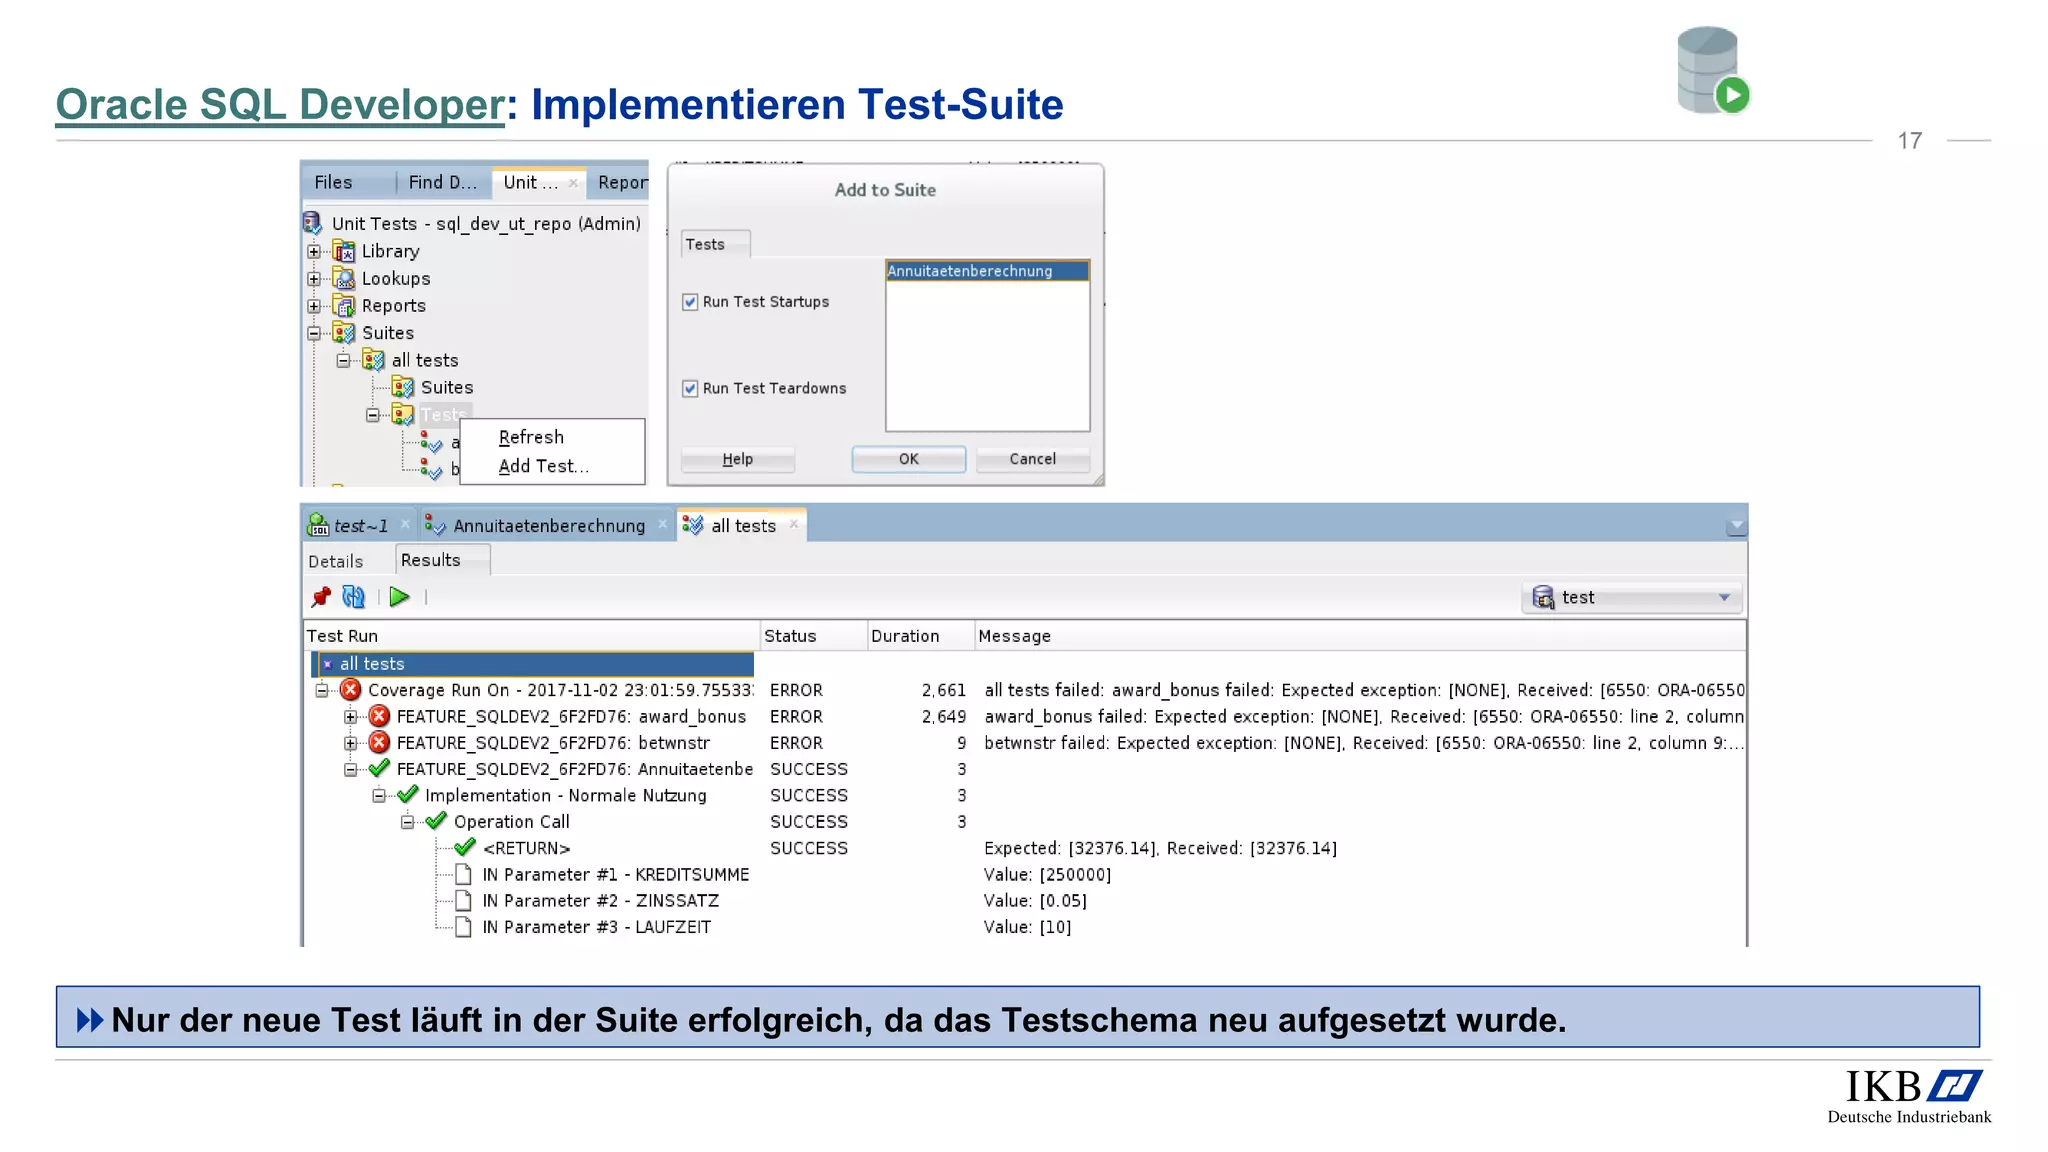Viewport: 2048px width, 1152px height.
Task: Click the top-level Suites folder icon
Action: pos(344,332)
